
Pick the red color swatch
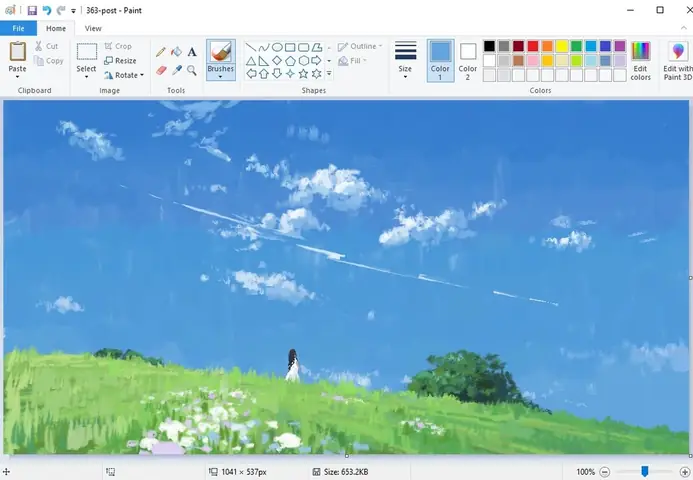pyautogui.click(x=533, y=46)
